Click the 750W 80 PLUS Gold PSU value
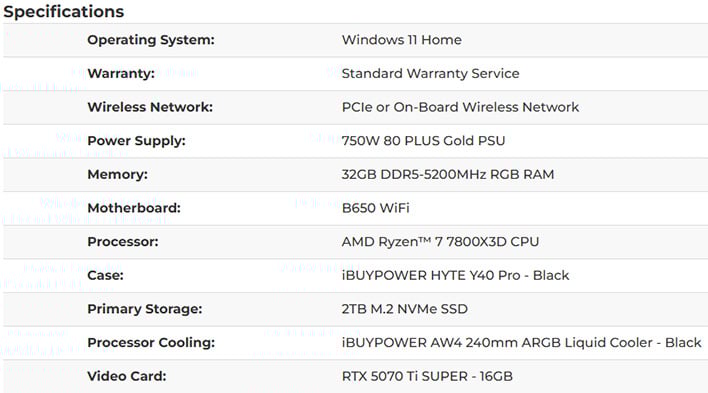Viewport: 708px width, 393px height. tap(423, 141)
